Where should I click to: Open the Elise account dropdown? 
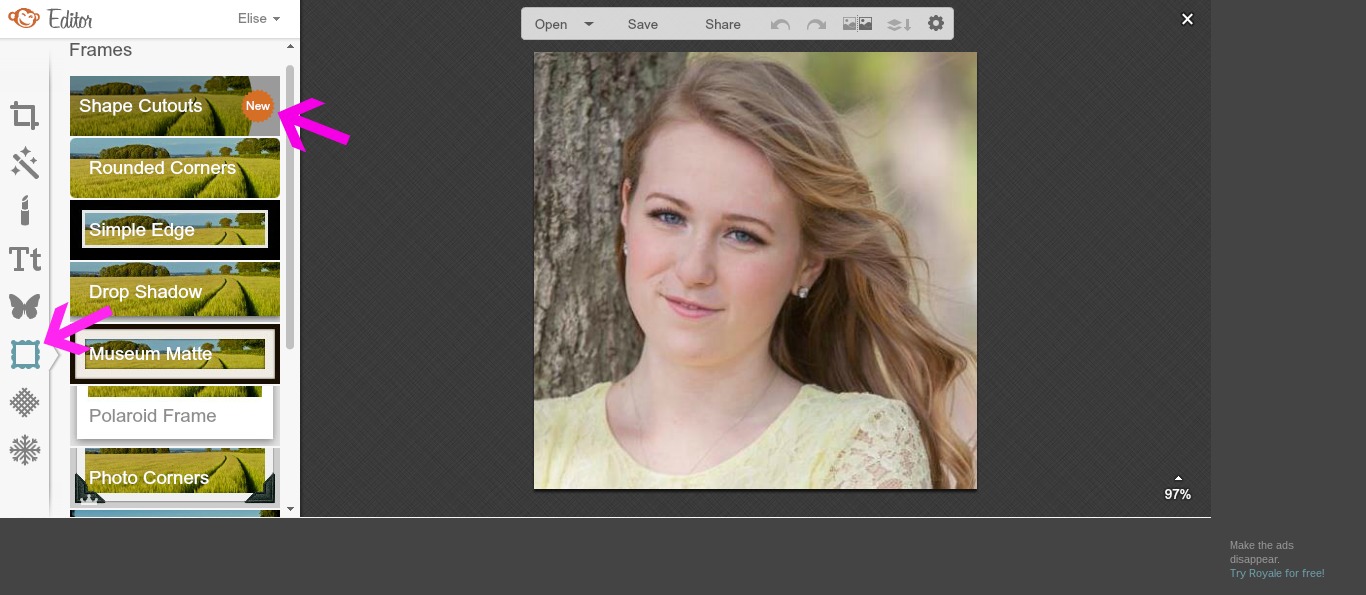(x=257, y=18)
